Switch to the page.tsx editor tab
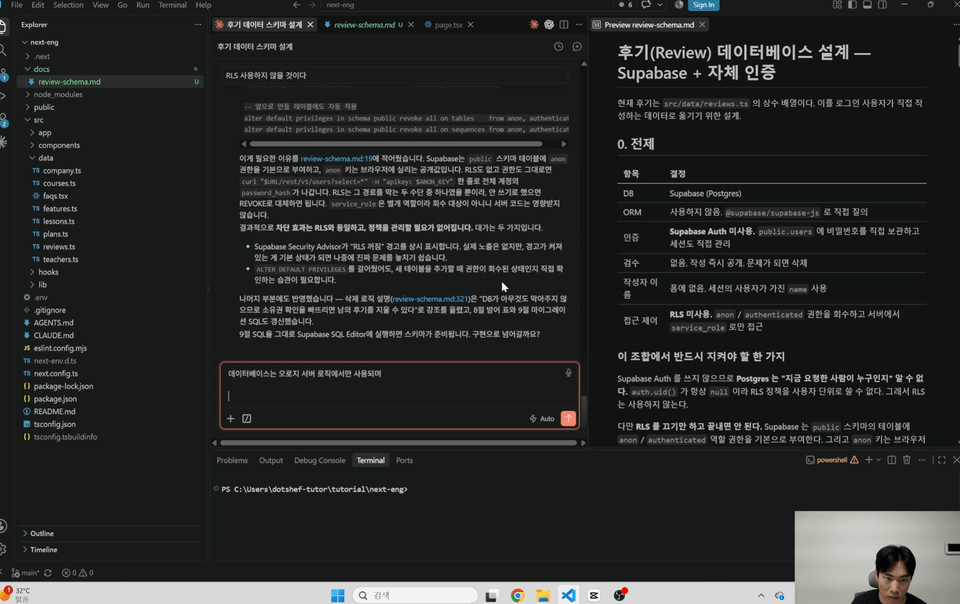The image size is (960, 604). coord(448,25)
